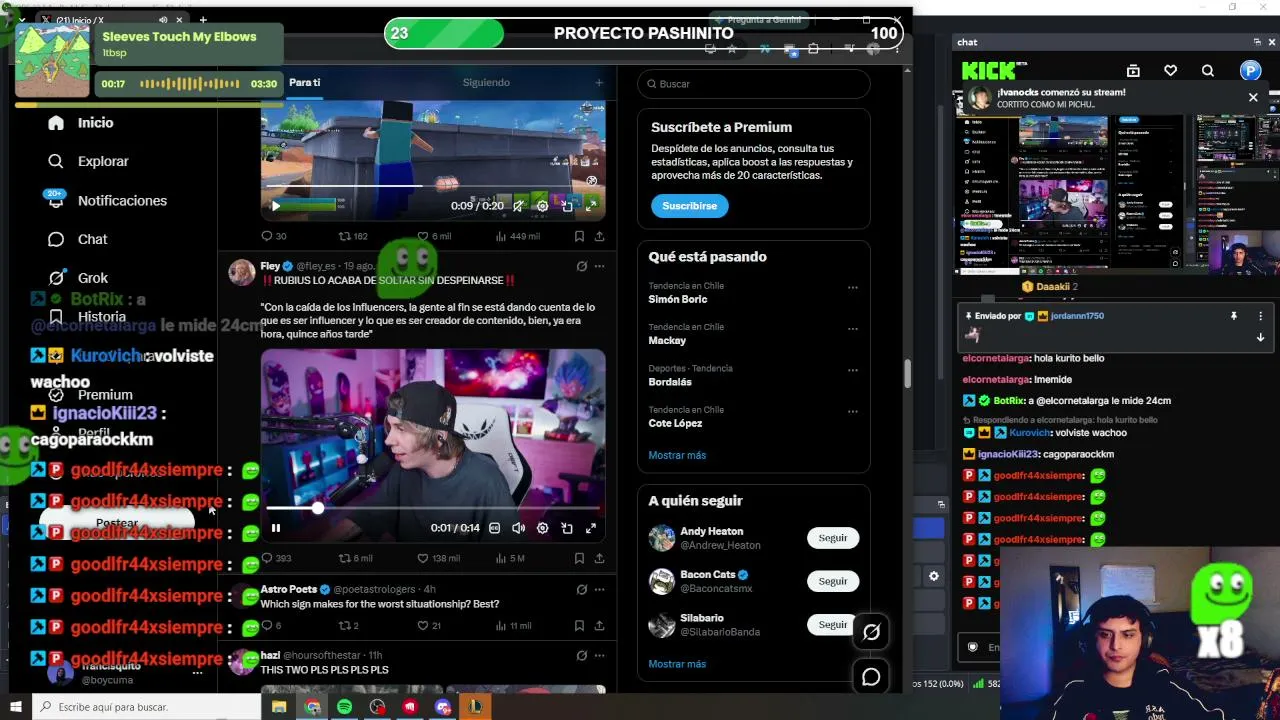Open options for the Simón Boric trend

[x=853, y=288]
